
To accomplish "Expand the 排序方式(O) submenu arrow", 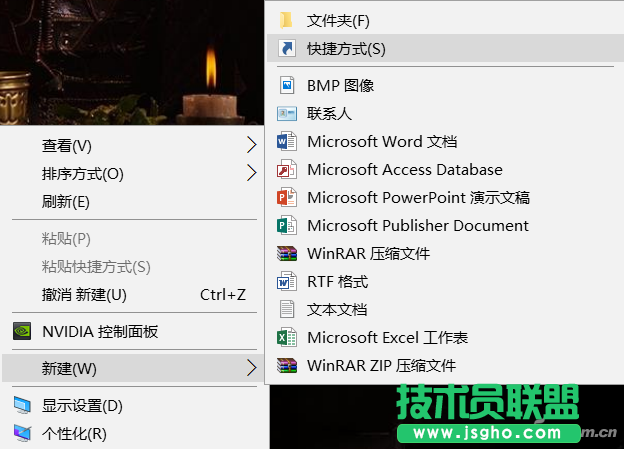I will point(251,173).
